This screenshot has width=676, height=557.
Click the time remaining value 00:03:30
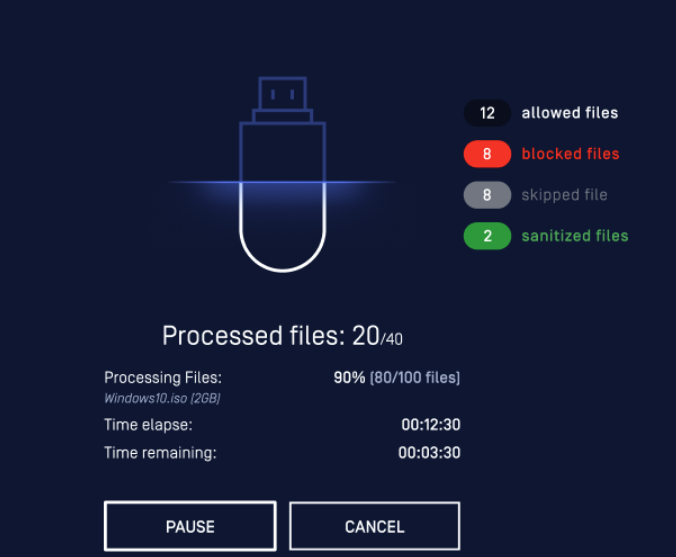[x=429, y=453]
